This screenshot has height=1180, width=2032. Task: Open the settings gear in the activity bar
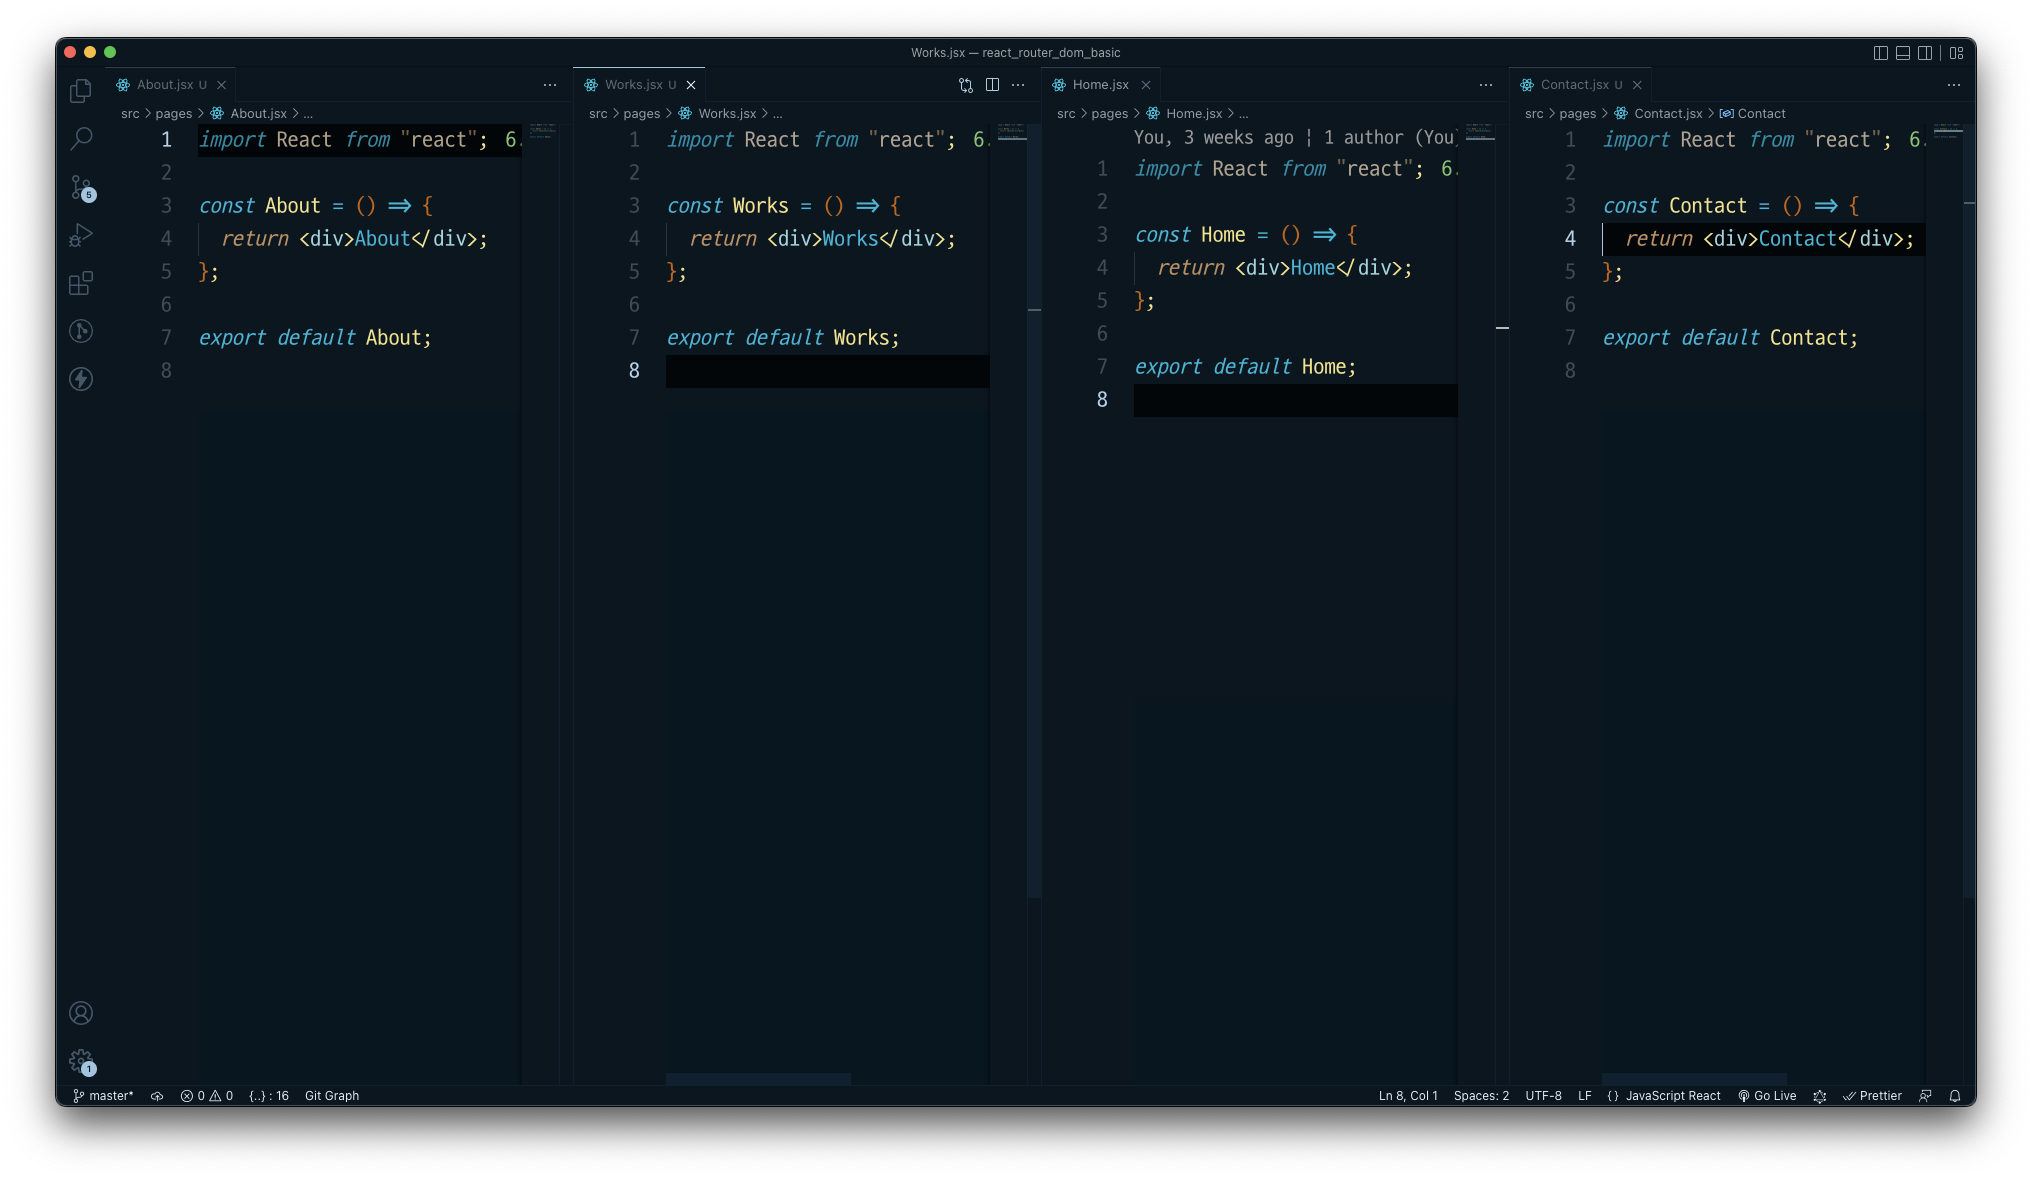(80, 1062)
